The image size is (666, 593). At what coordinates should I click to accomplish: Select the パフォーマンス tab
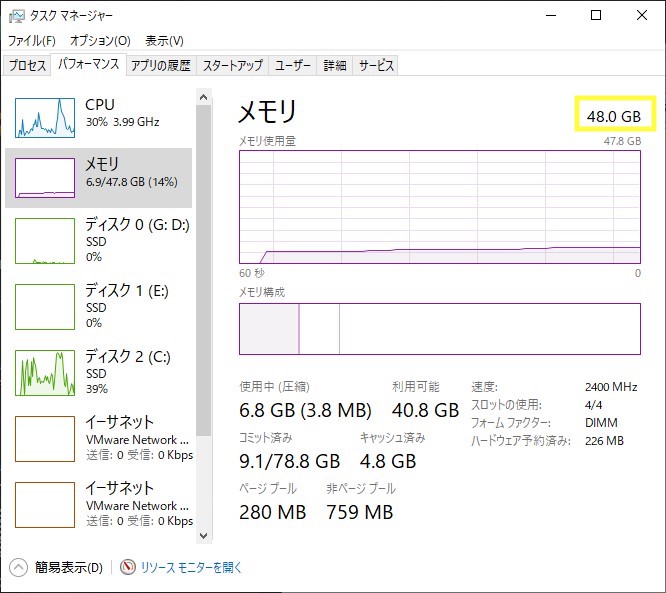(89, 65)
